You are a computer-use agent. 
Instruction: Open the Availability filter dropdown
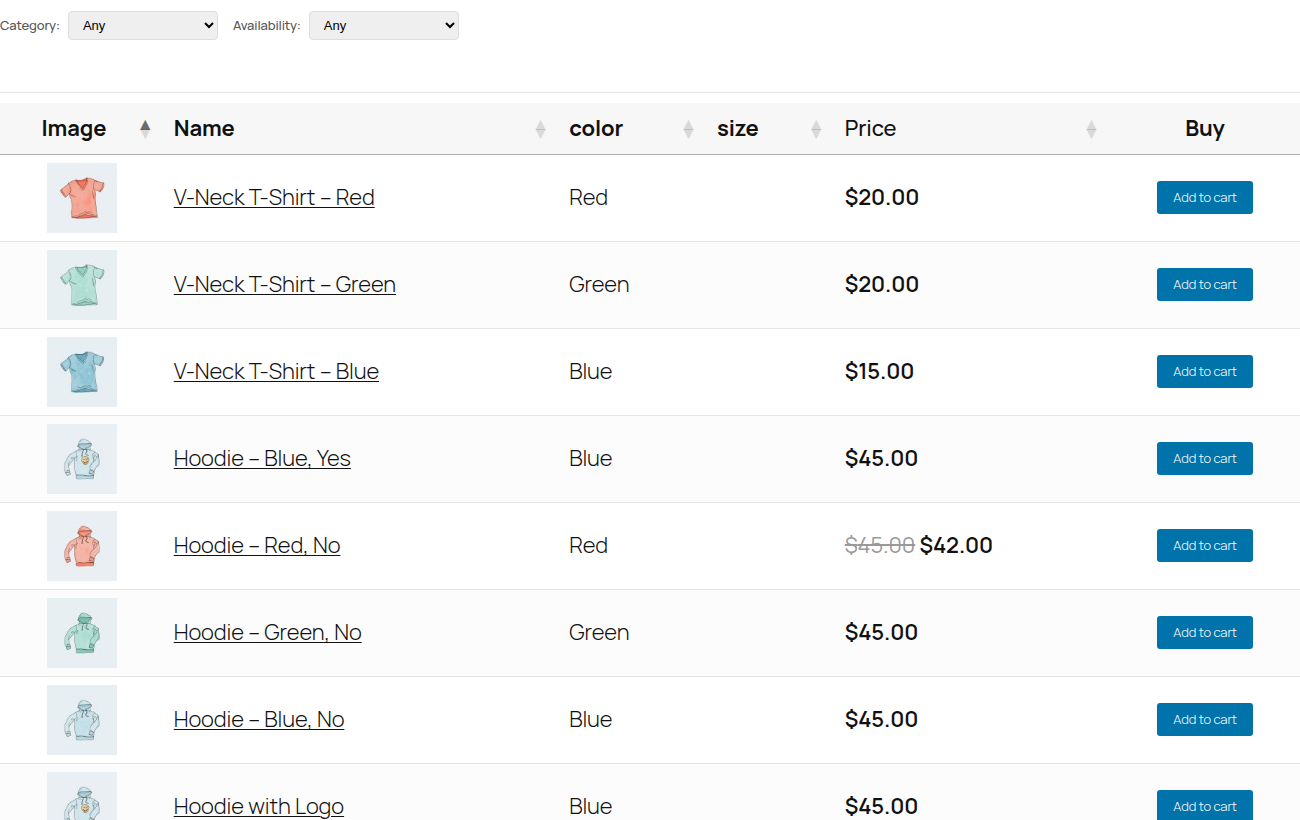(x=384, y=26)
